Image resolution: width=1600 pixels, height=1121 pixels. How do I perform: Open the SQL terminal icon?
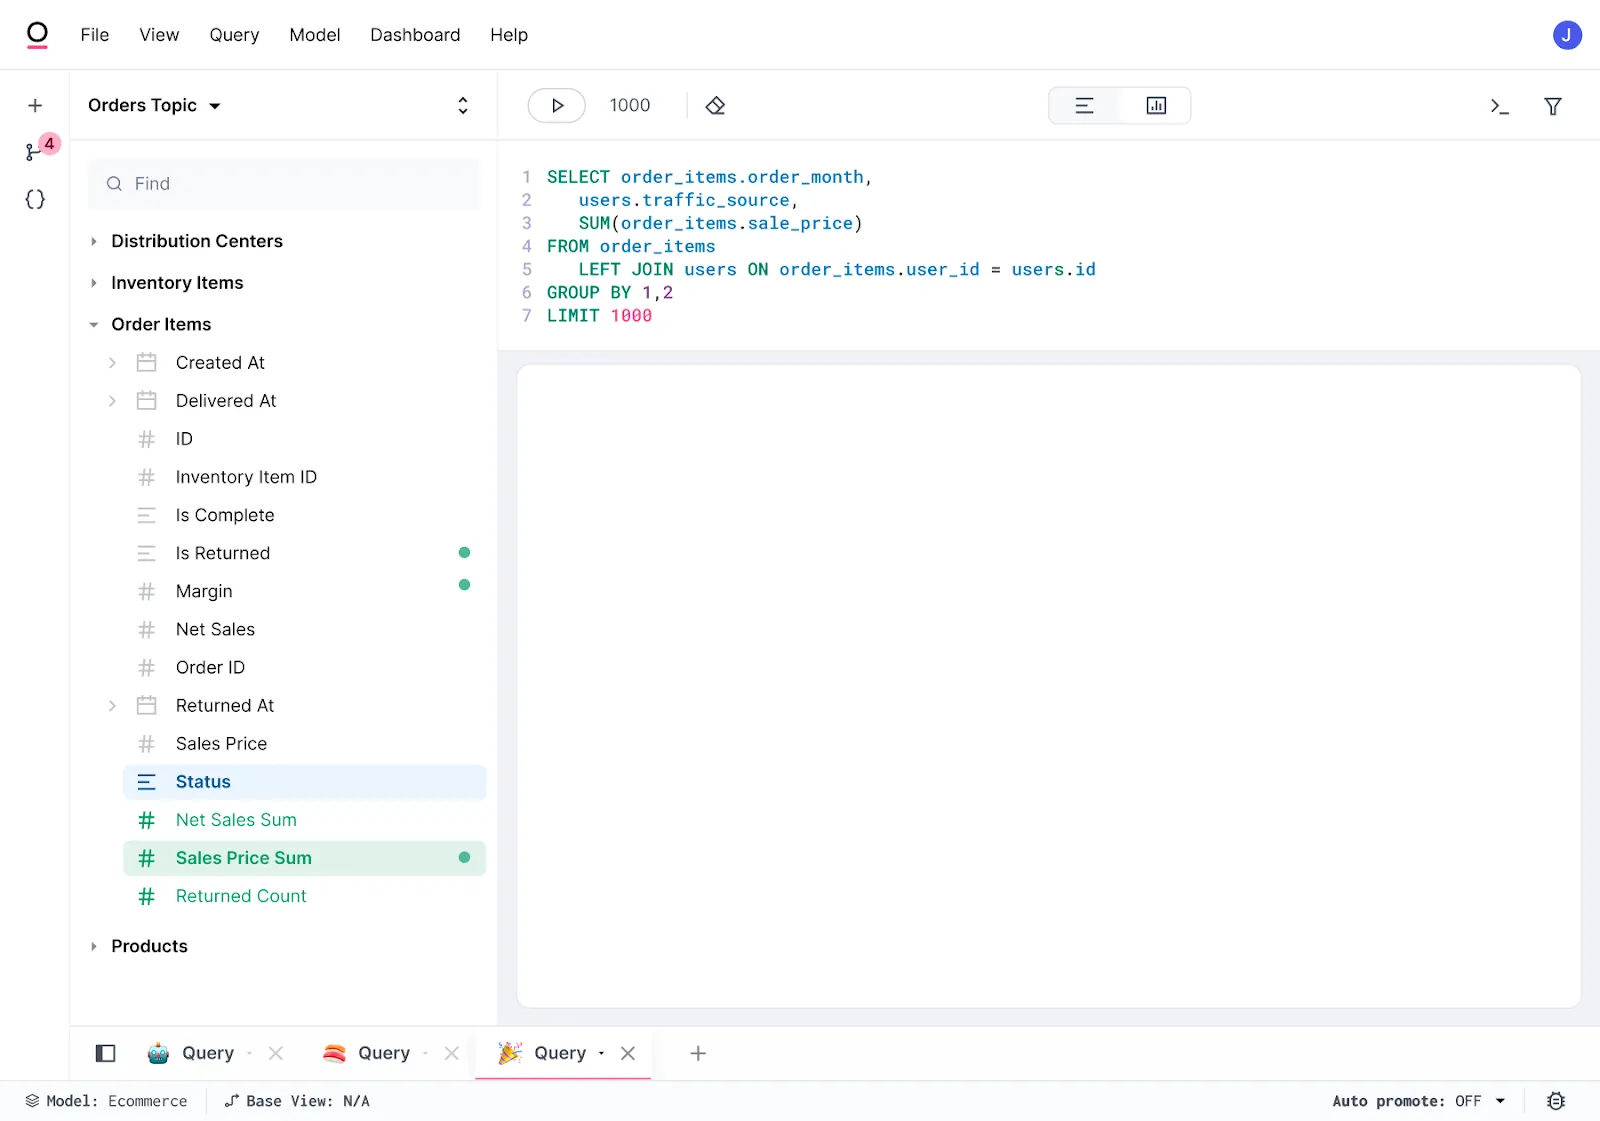point(1499,106)
